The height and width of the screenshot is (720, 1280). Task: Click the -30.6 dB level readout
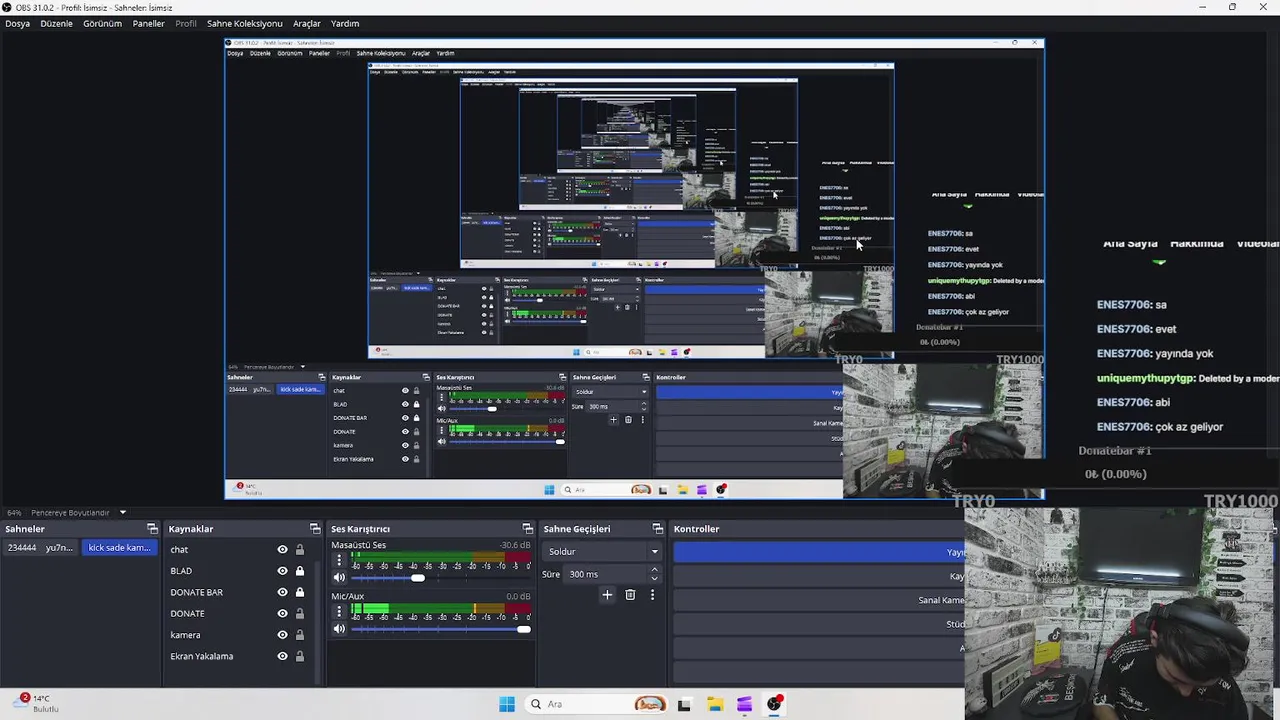pyautogui.click(x=515, y=545)
